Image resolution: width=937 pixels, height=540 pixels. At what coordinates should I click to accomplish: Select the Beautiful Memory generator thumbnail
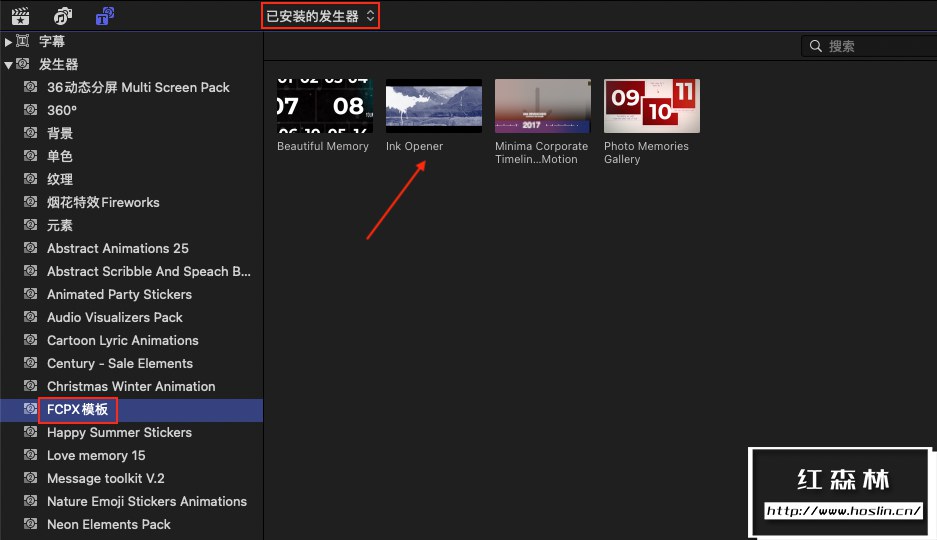pyautogui.click(x=324, y=106)
